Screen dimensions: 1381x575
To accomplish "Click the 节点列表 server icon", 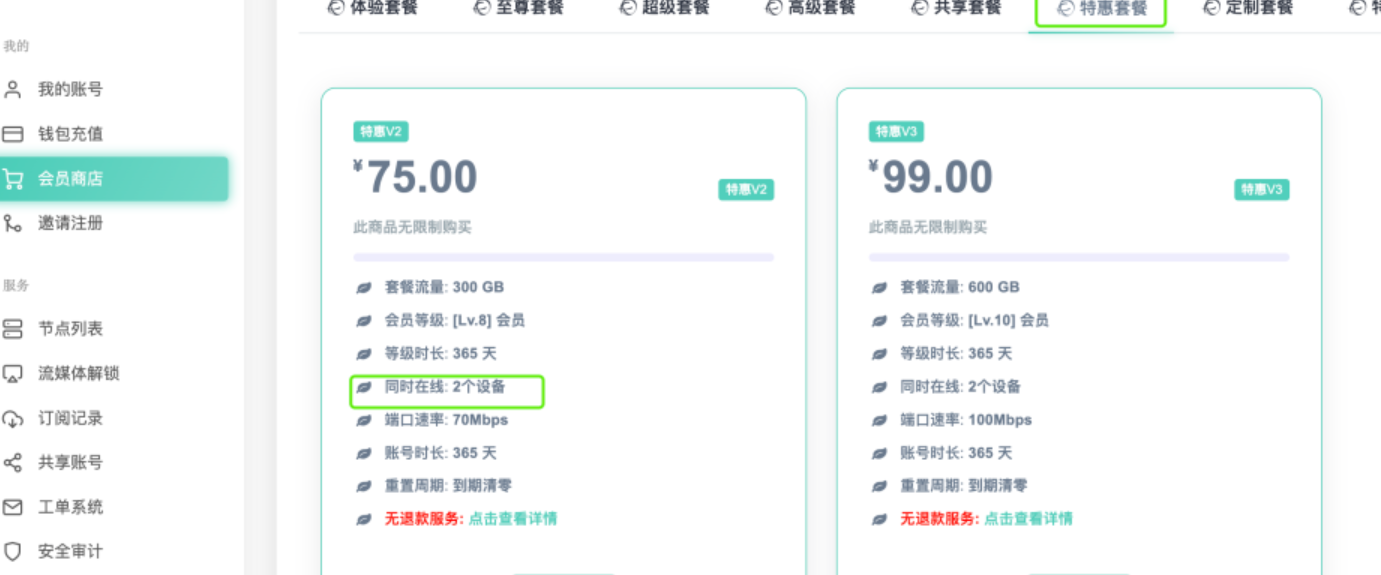I will pos(13,329).
